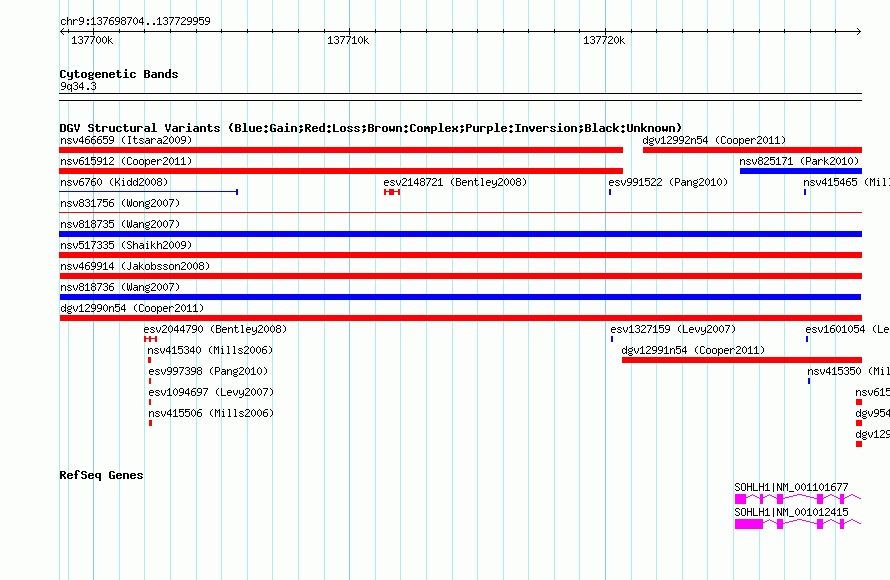The width and height of the screenshot is (890, 580).
Task: Click the nsv469914 (Jakobsson2008) label
Action: coord(135,266)
